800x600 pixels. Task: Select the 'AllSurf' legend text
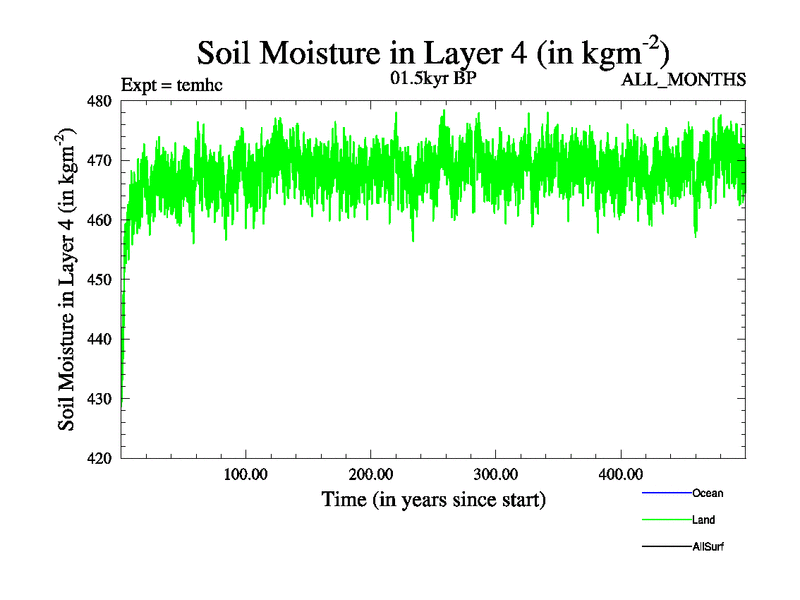tap(709, 547)
